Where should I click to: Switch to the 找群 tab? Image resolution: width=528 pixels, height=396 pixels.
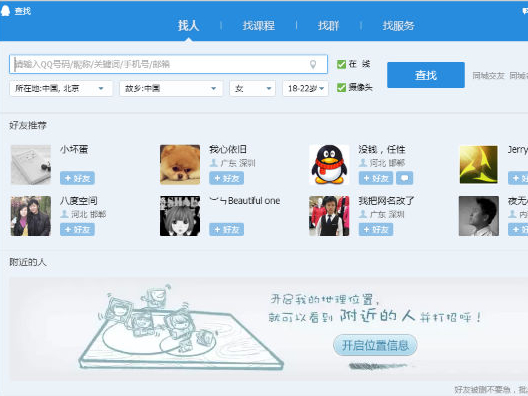[x=328, y=26]
